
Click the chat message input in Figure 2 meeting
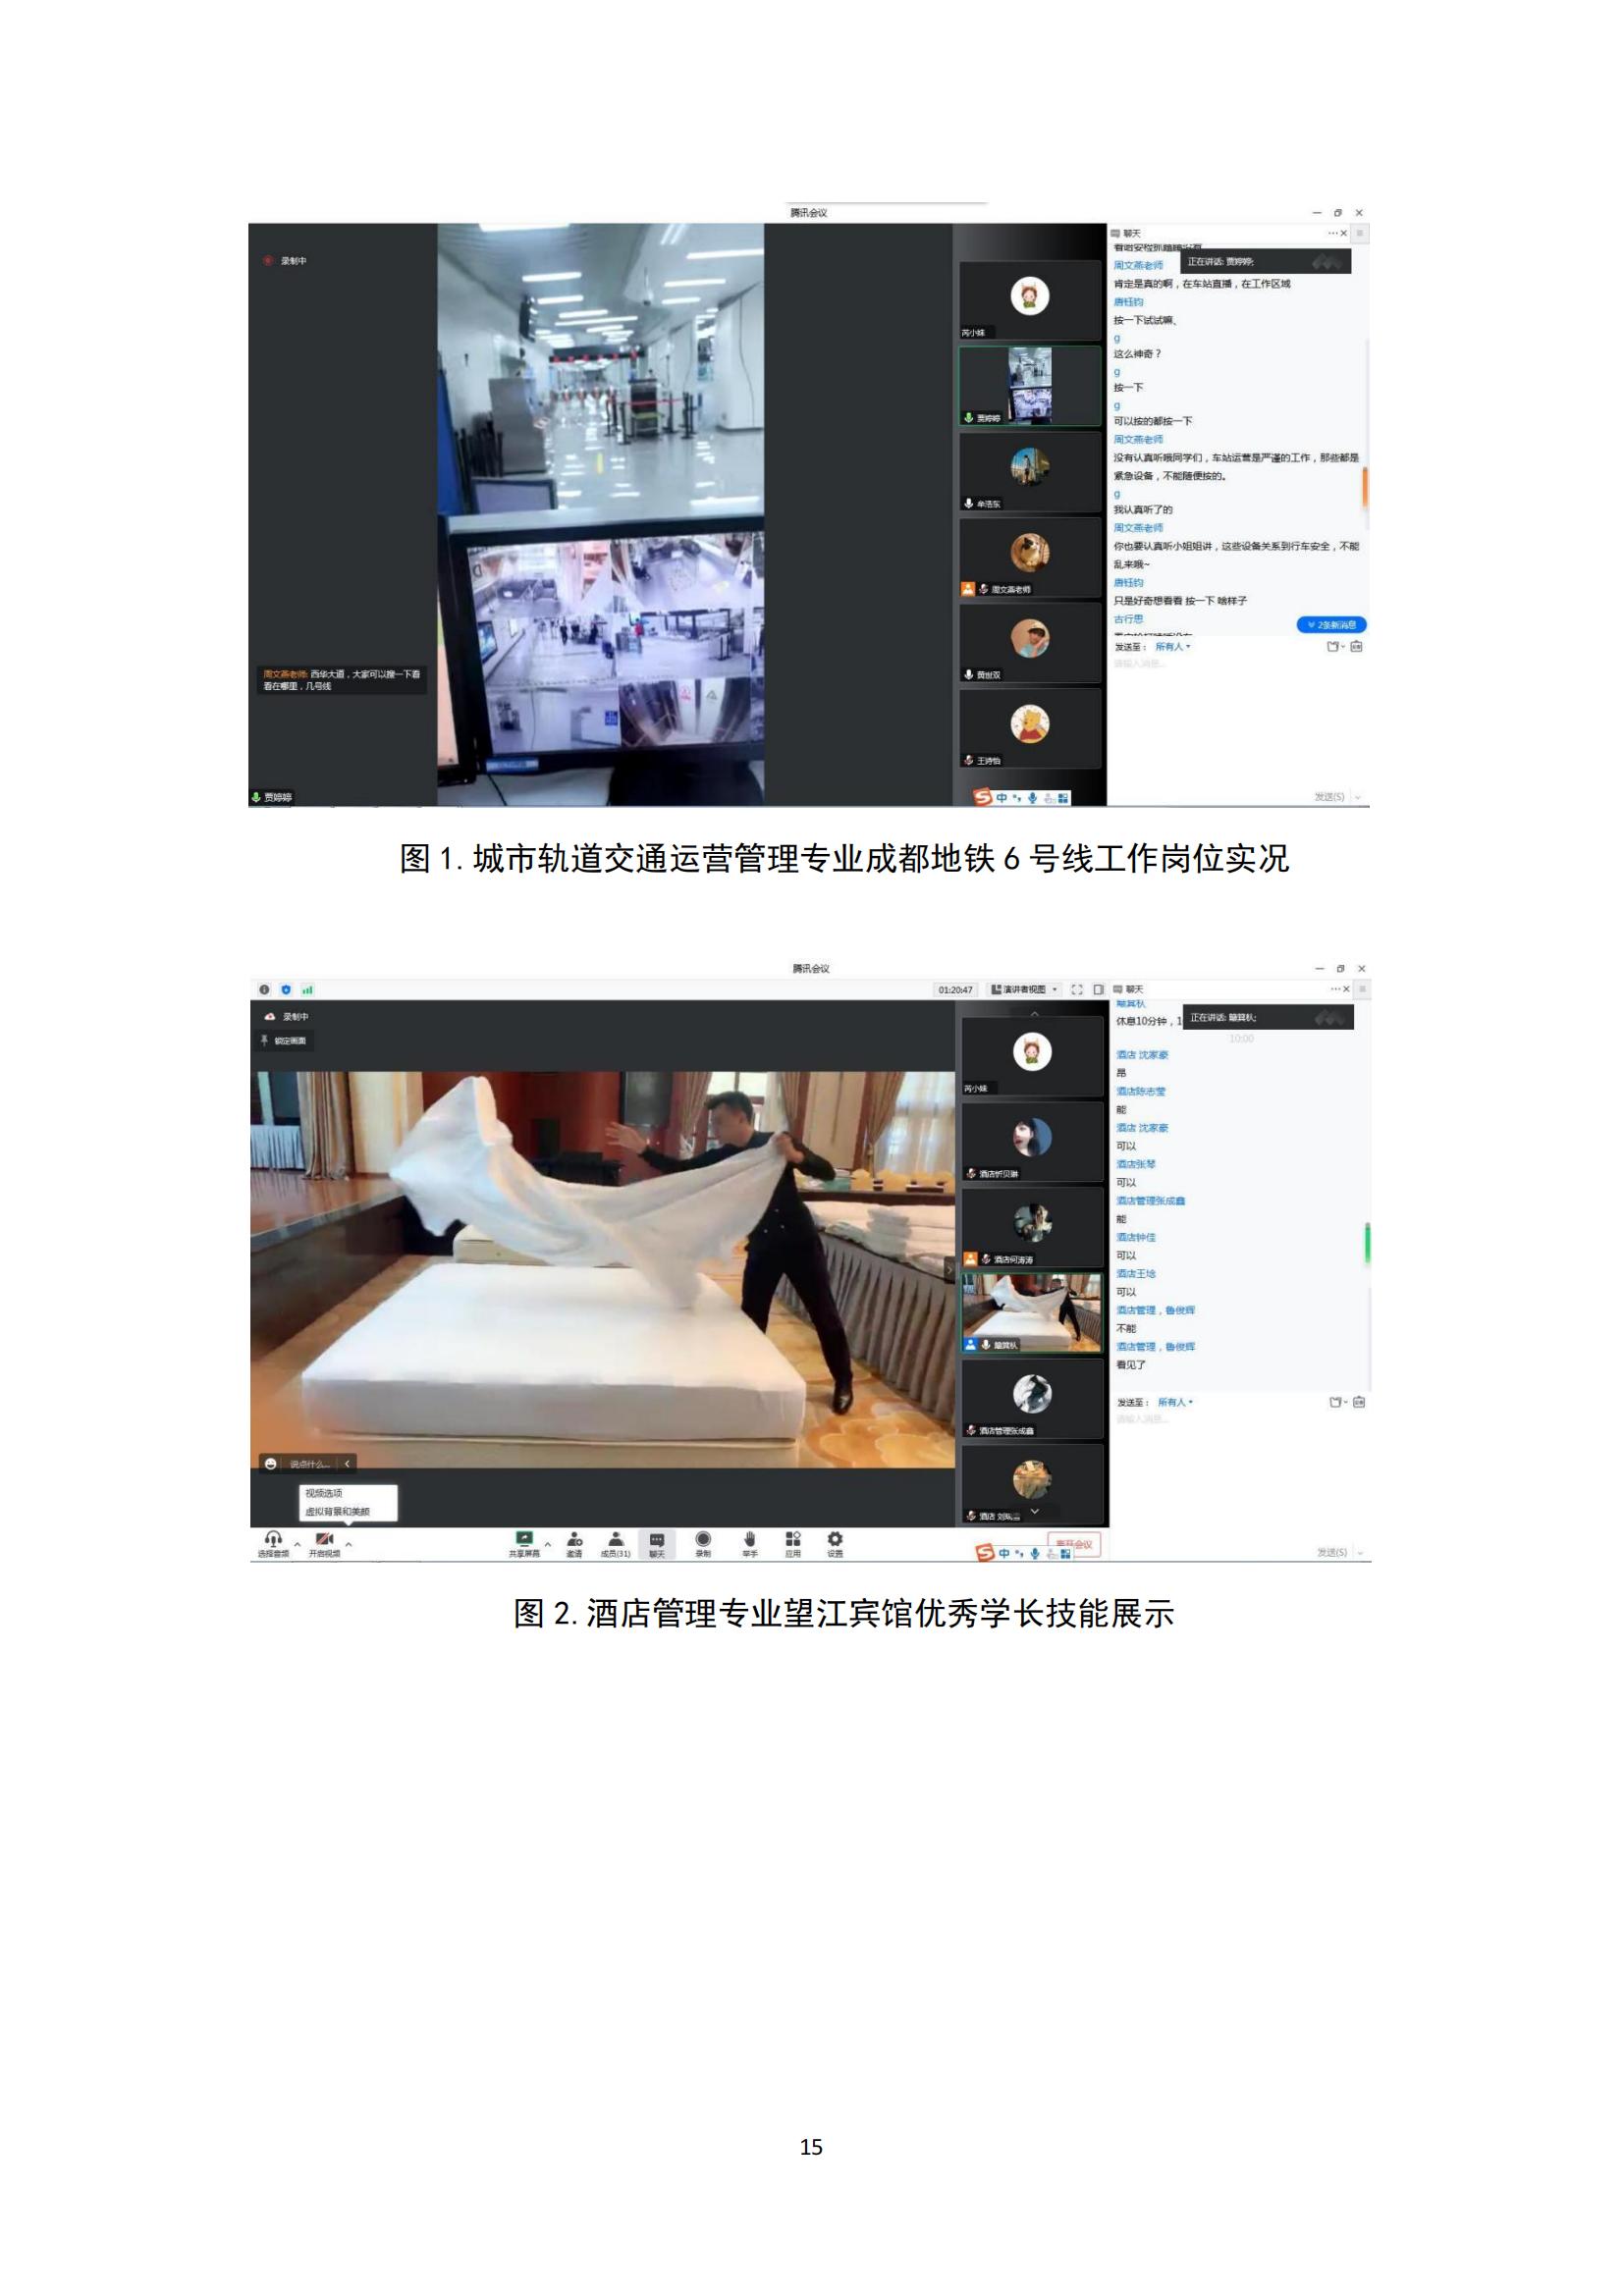[1239, 1475]
